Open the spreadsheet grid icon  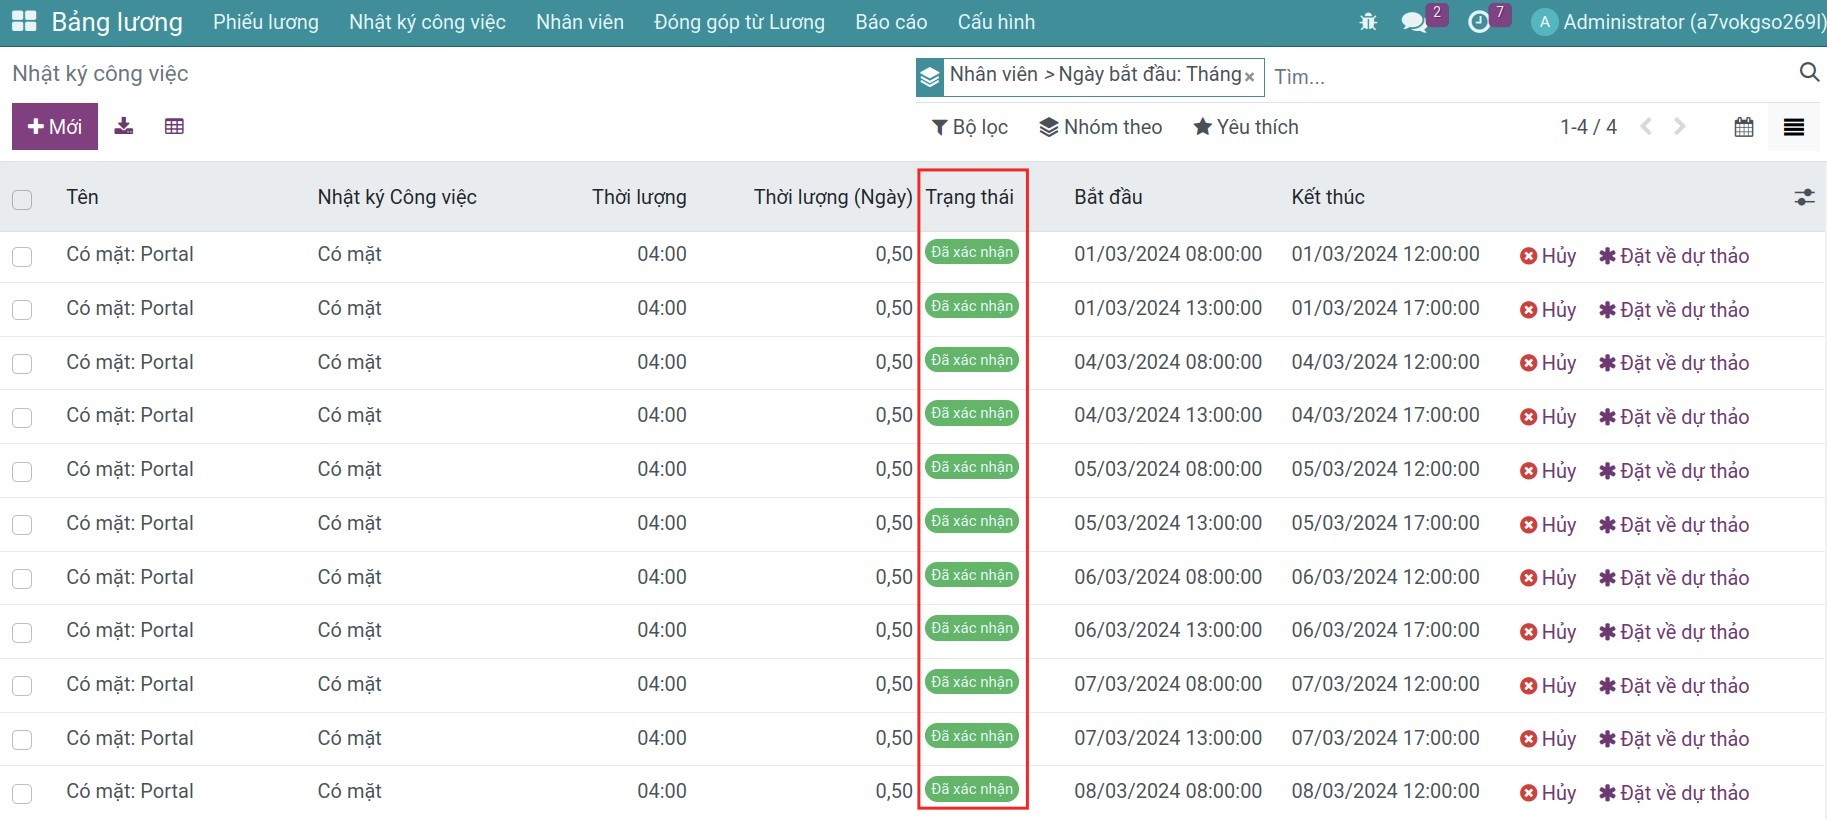174,126
